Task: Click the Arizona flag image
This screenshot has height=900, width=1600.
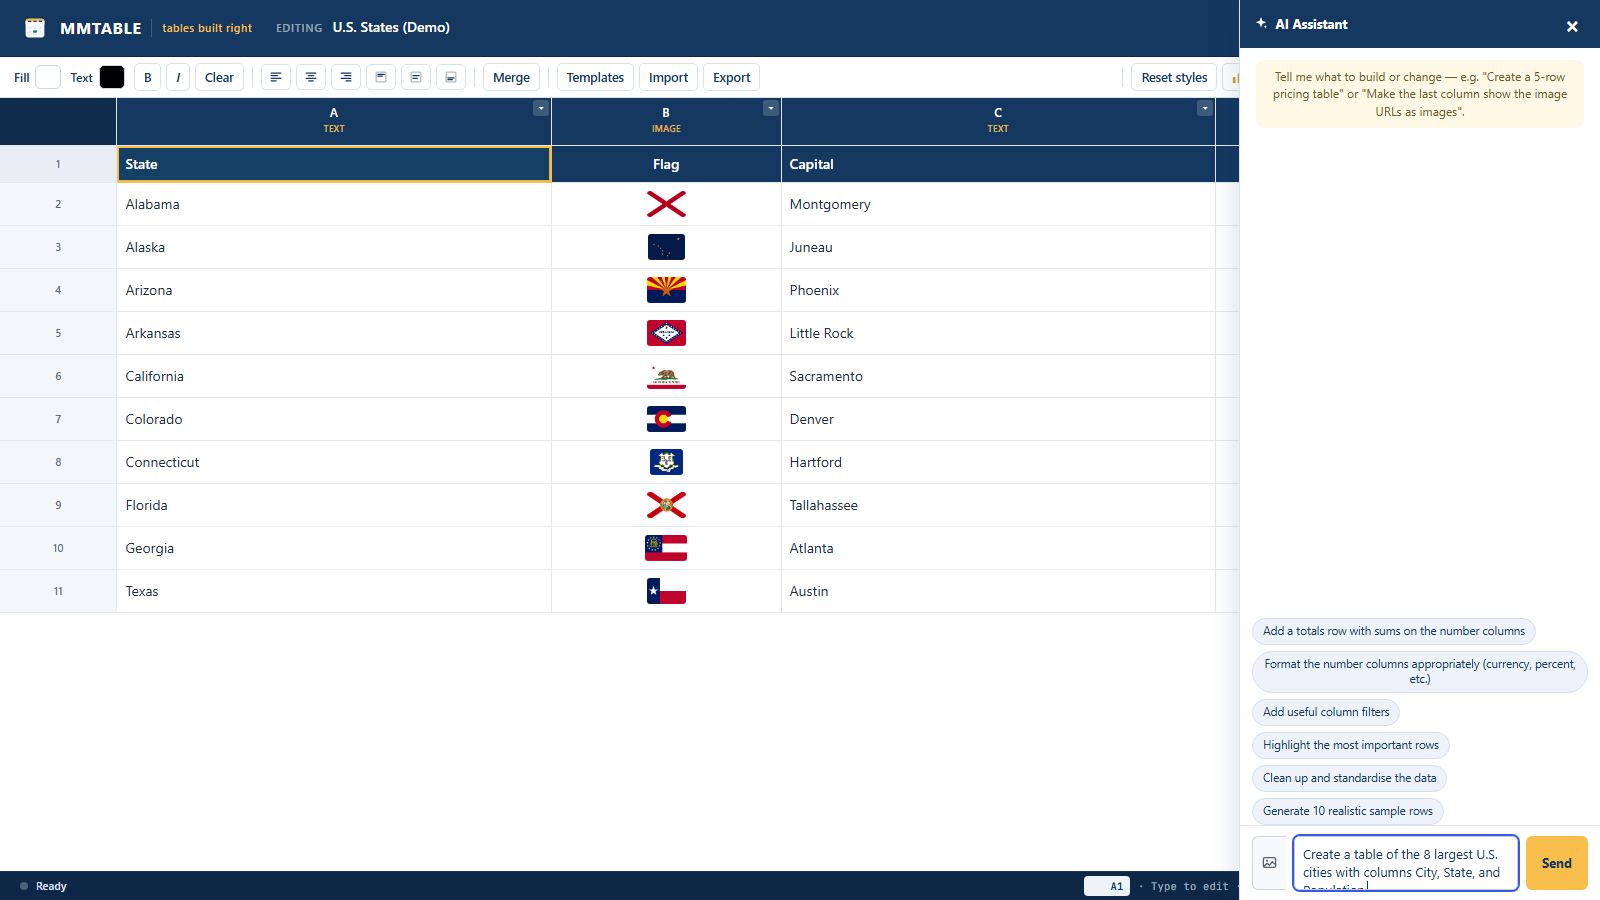Action: click(x=666, y=290)
